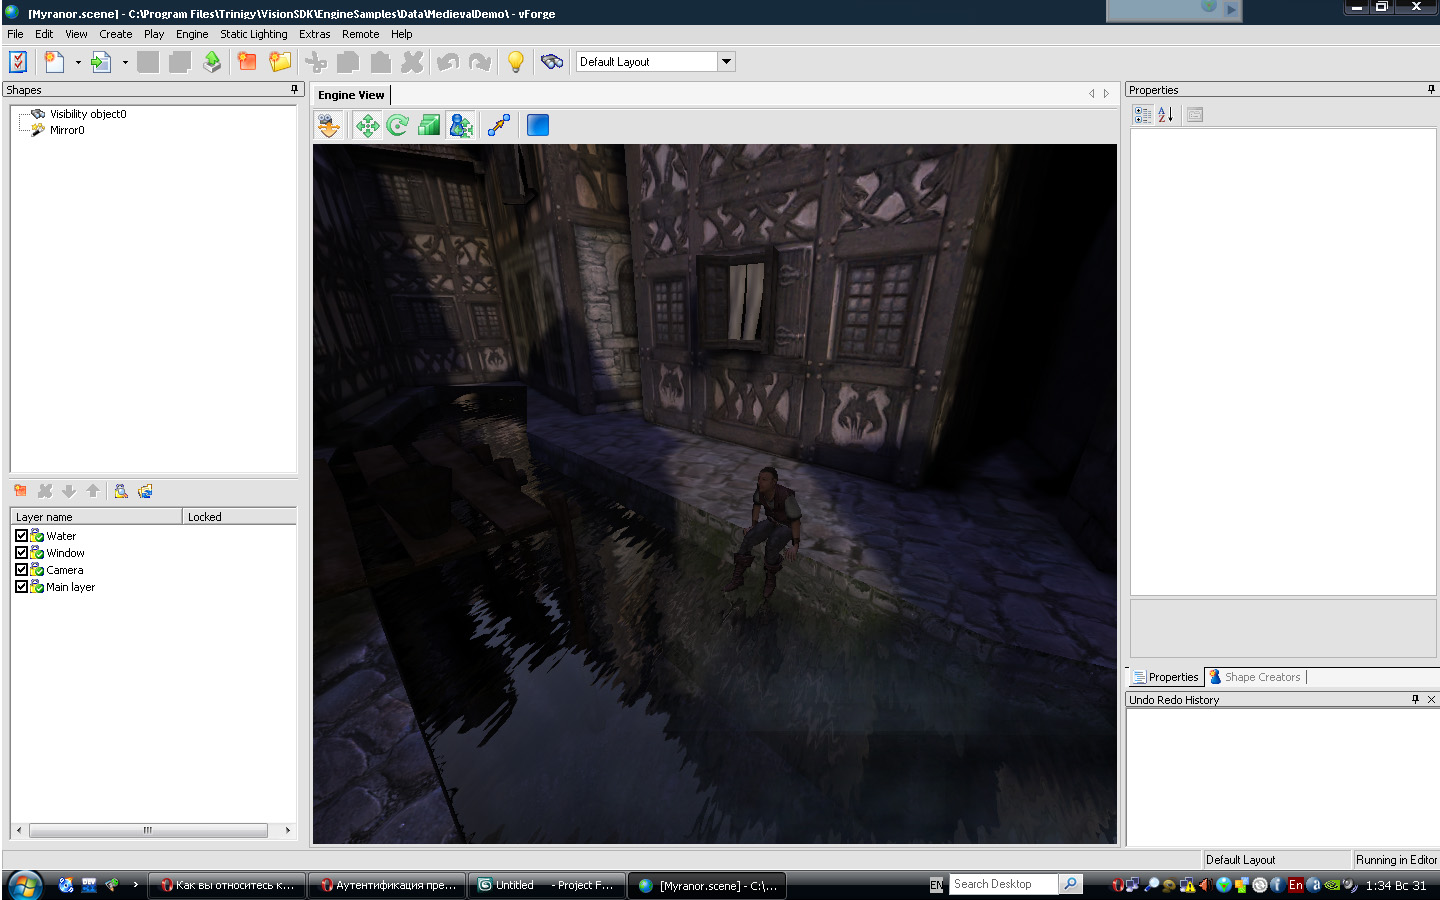Click the delete layer X icon
The width and height of the screenshot is (1440, 900).
point(45,491)
